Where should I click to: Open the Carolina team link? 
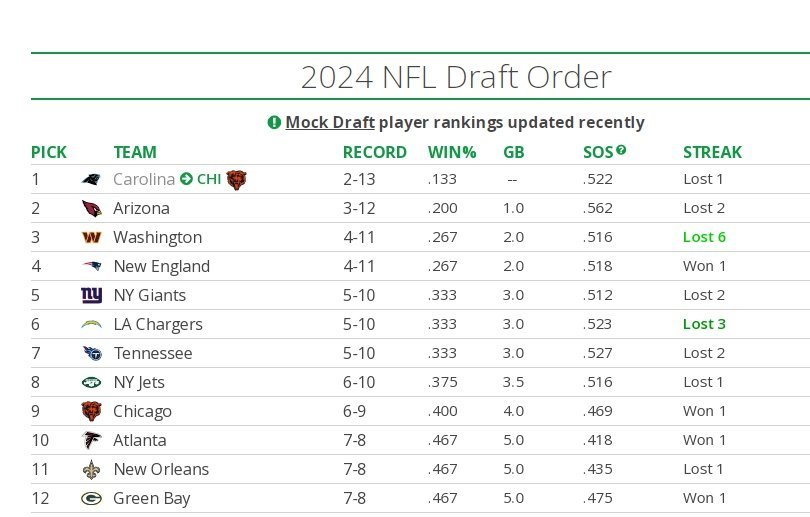click(144, 180)
